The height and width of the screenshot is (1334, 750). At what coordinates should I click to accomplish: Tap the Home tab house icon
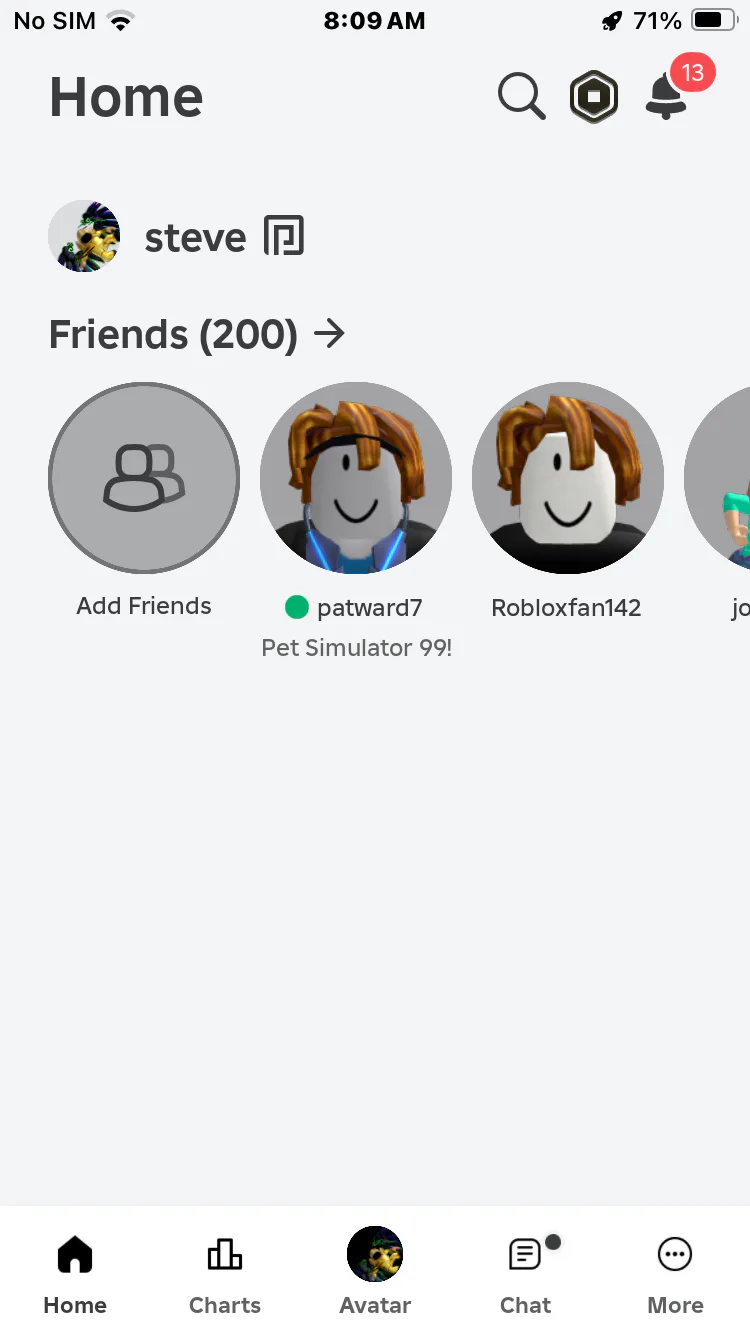coord(75,1254)
